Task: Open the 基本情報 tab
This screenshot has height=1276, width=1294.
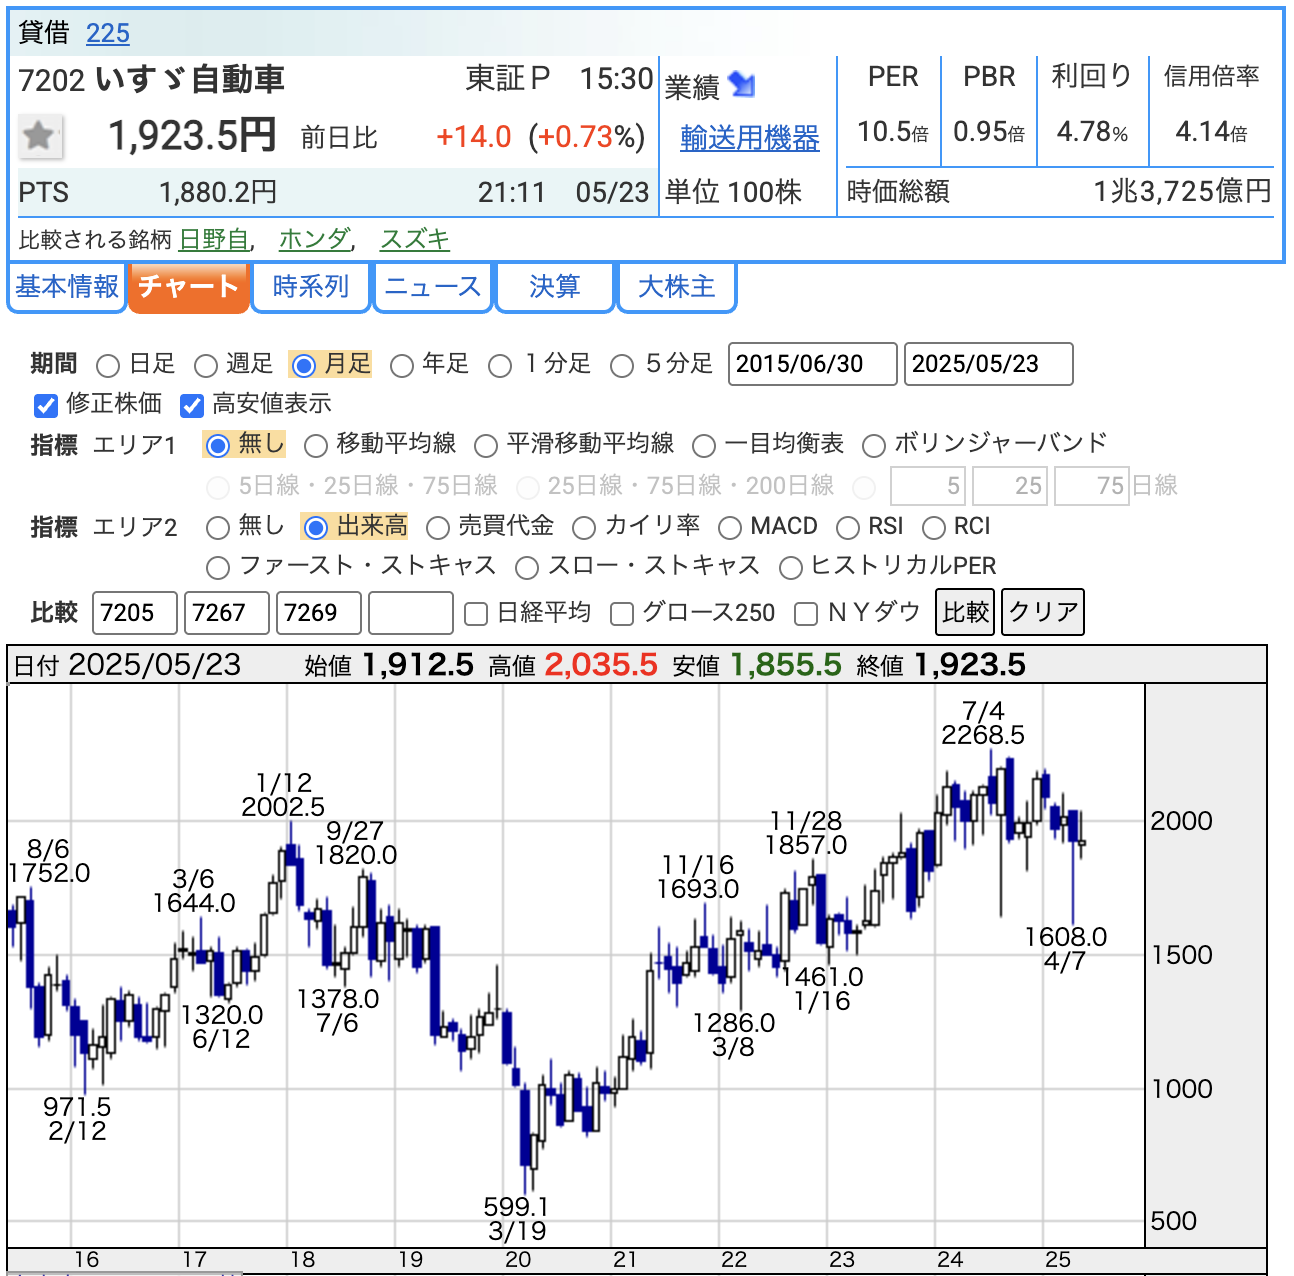Action: (x=67, y=287)
